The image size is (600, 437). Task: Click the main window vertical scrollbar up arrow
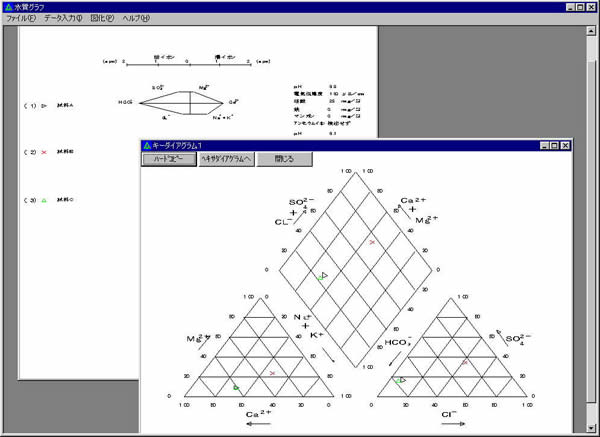592,31
